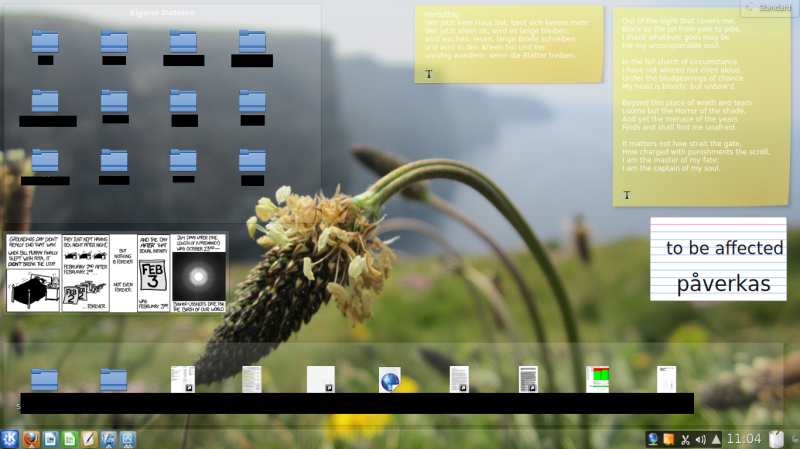Open the globe web file icon
This screenshot has height=449, width=800.
click(390, 380)
